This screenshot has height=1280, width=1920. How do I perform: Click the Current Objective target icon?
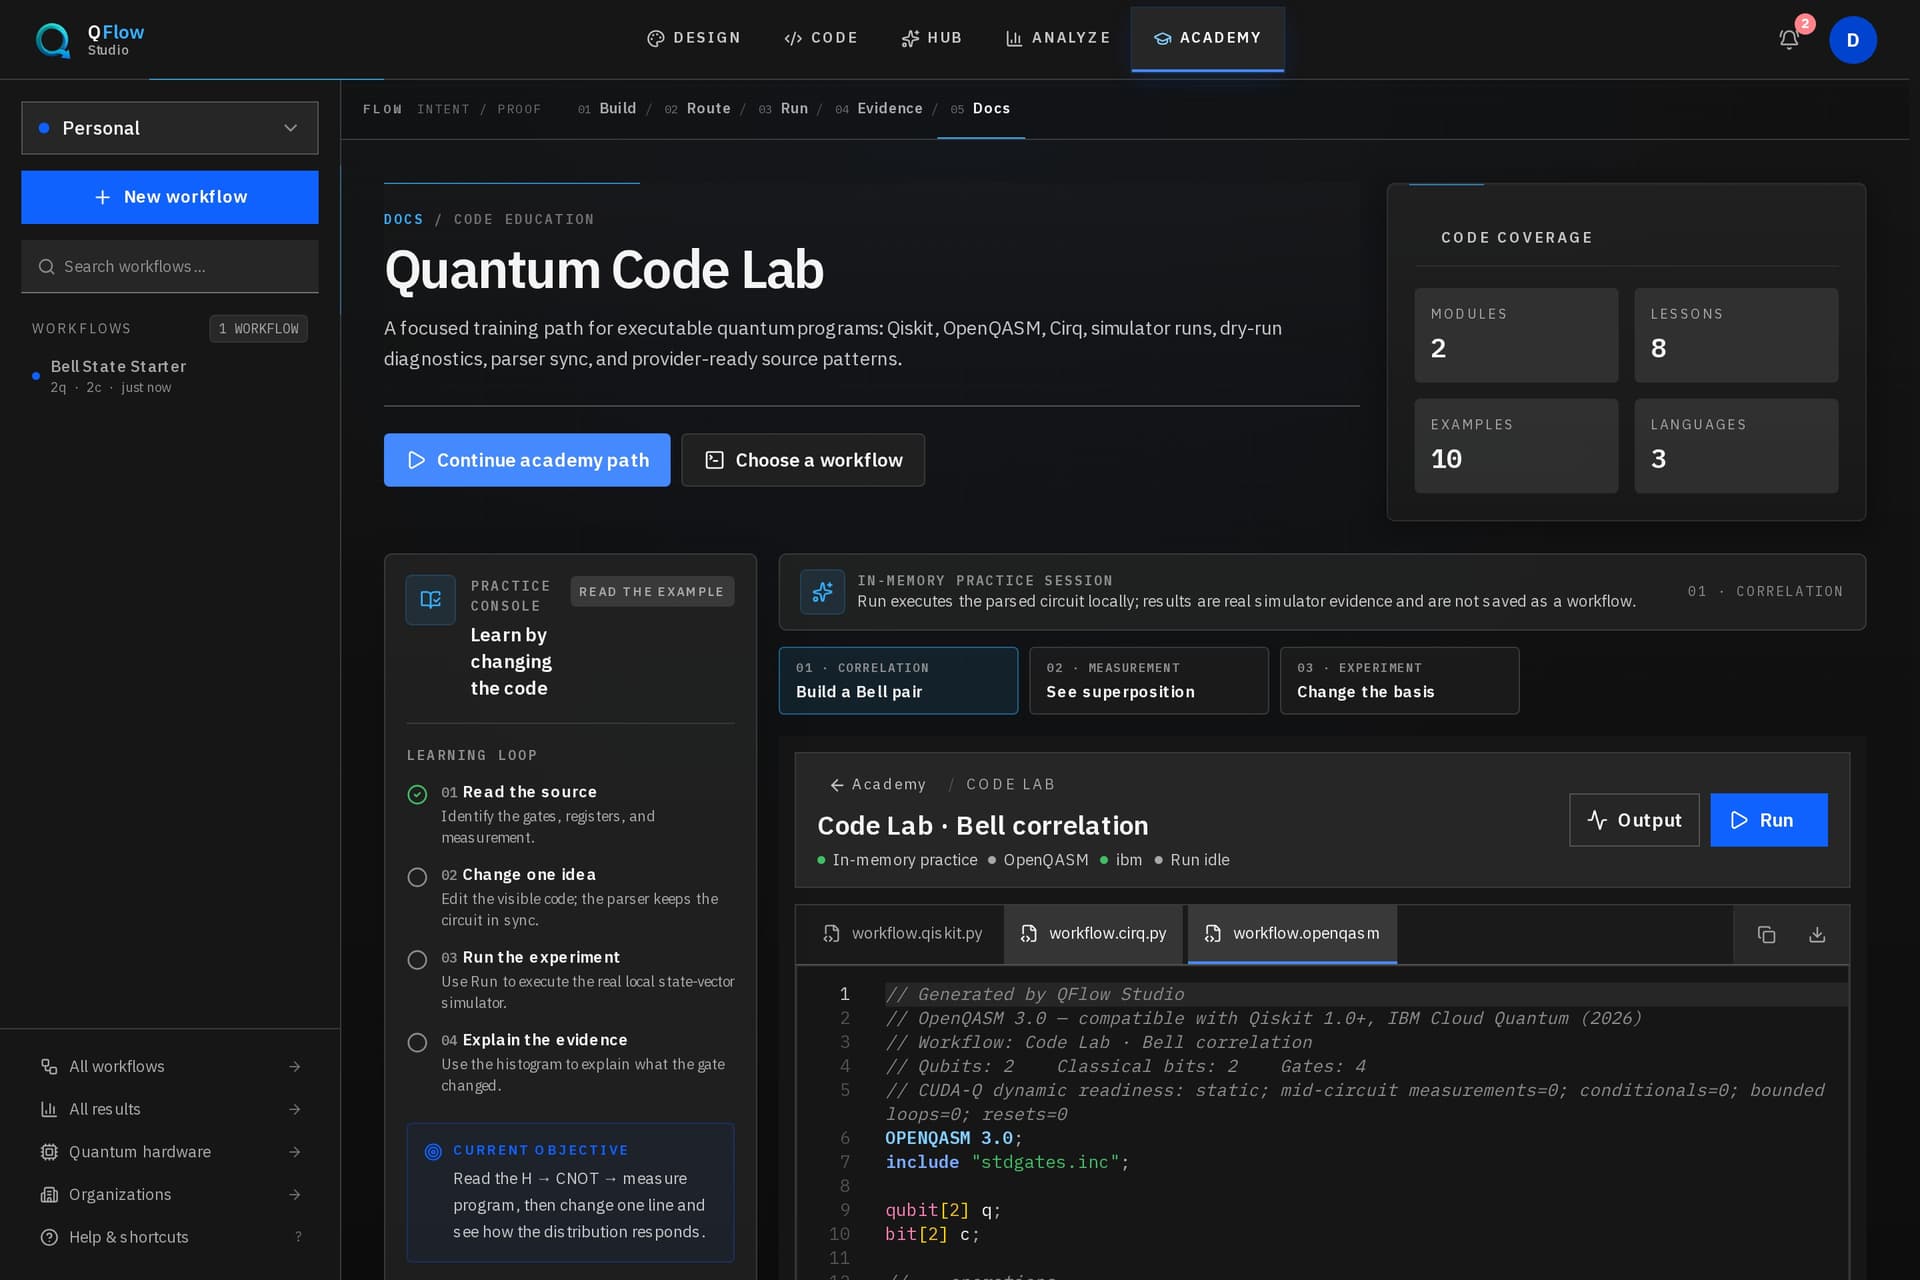pyautogui.click(x=433, y=1151)
